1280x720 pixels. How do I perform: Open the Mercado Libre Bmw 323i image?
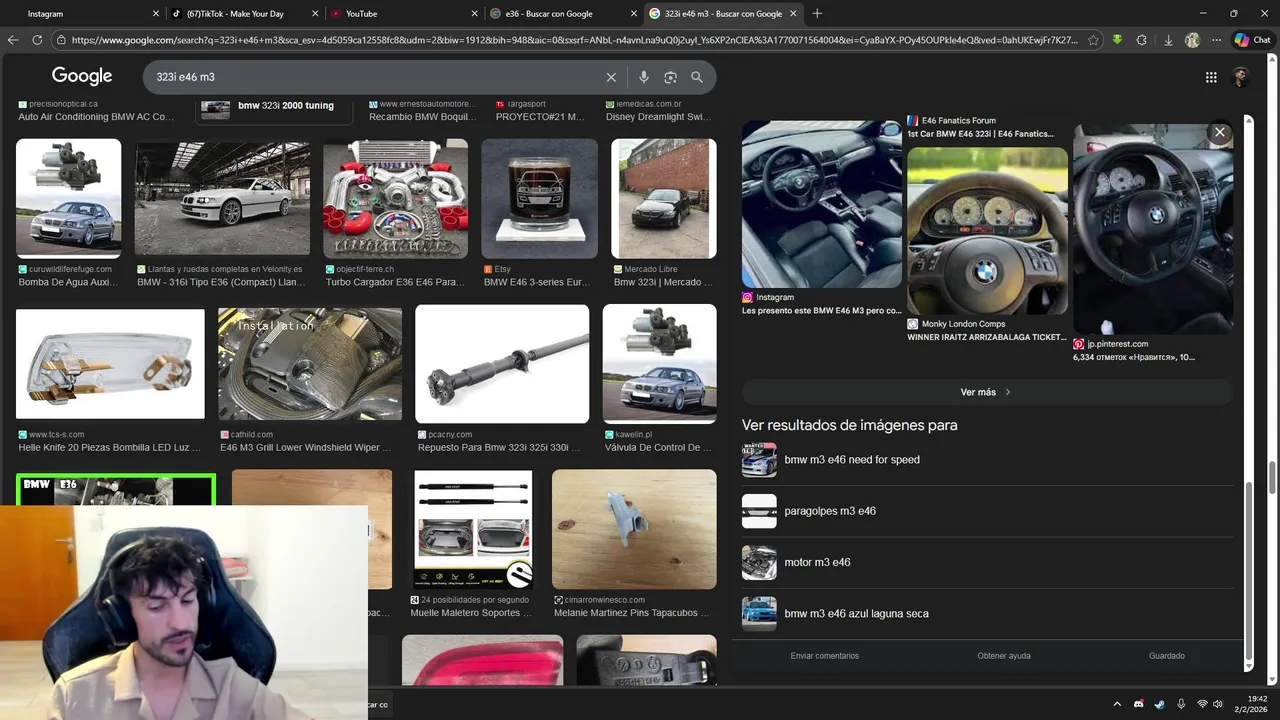(664, 198)
